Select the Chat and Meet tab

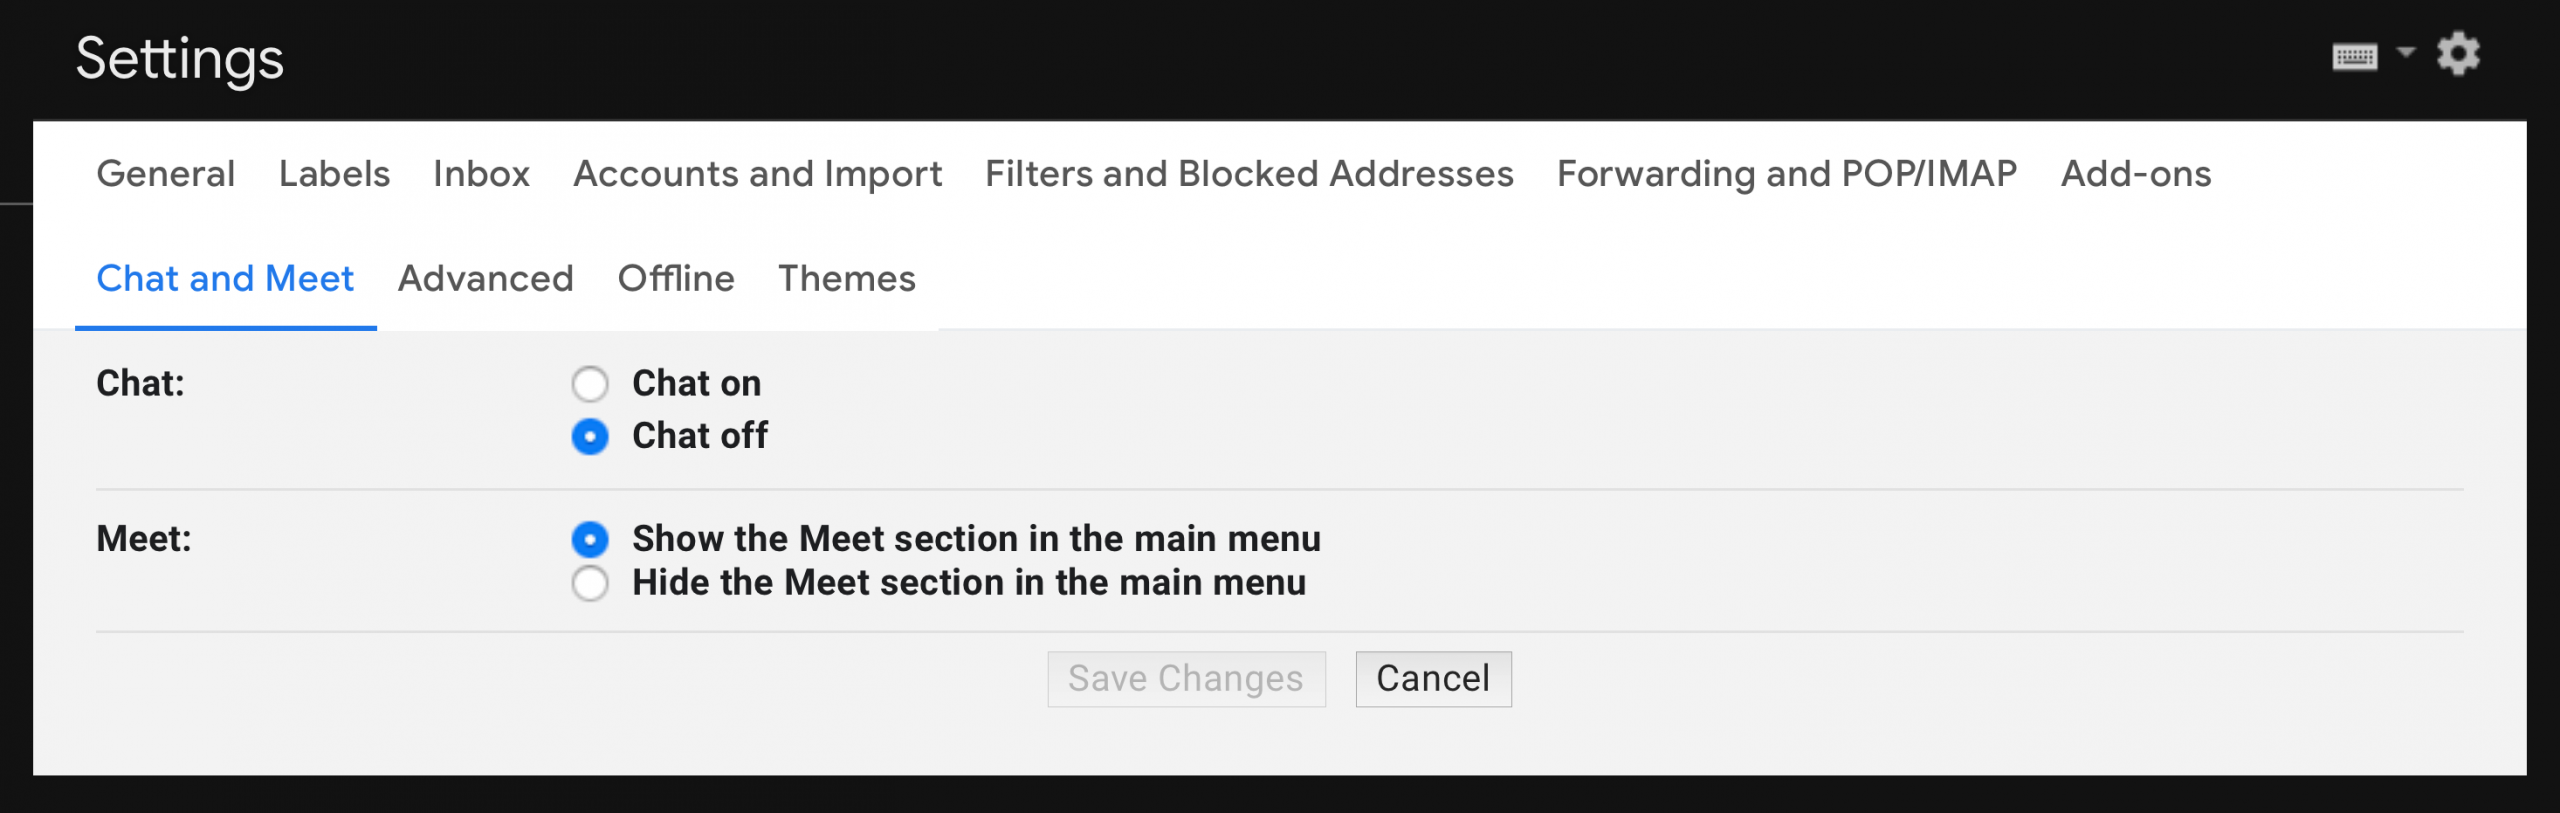coord(225,279)
